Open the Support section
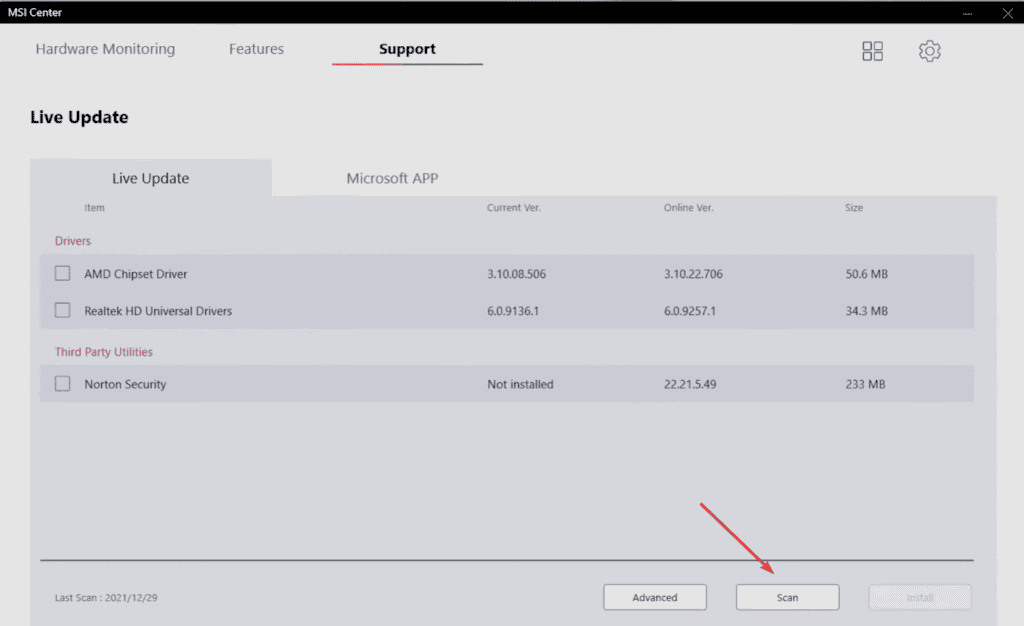Viewport: 1024px width, 626px height. 406,48
